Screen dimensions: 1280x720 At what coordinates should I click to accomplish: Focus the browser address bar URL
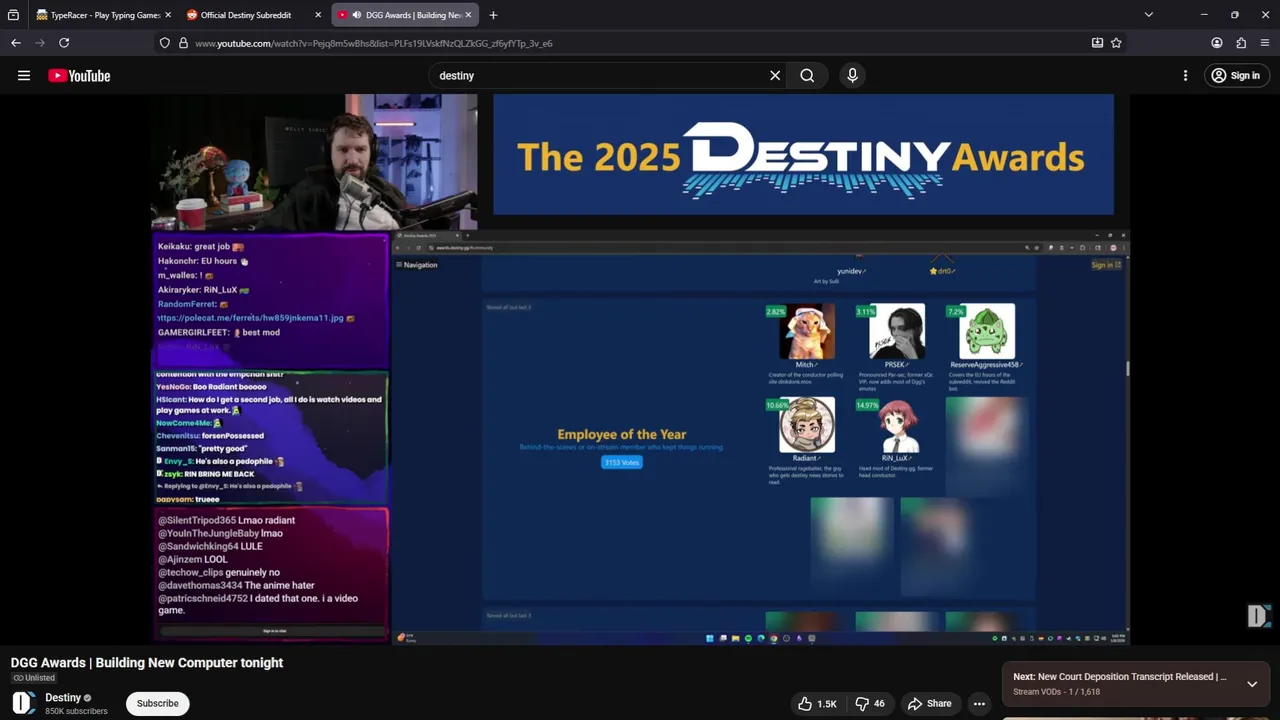click(638, 43)
